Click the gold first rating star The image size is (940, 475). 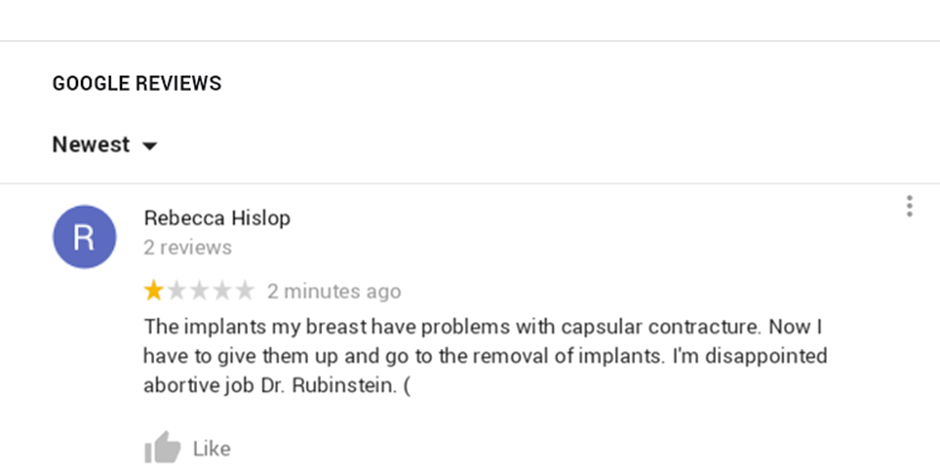154,291
